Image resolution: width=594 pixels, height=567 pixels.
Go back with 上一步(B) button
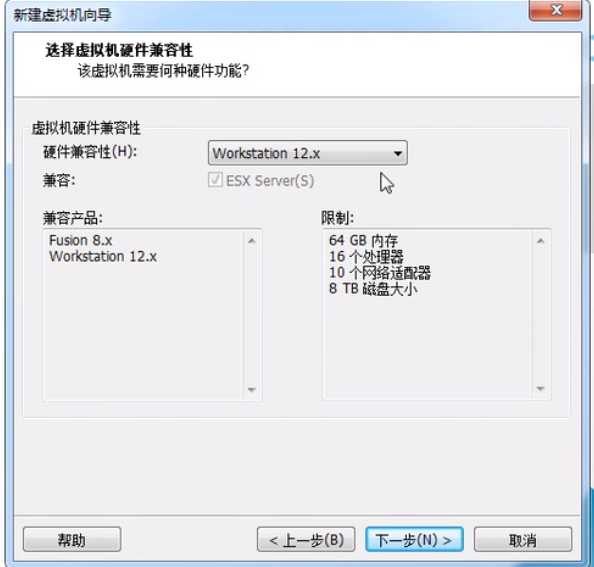(x=306, y=539)
